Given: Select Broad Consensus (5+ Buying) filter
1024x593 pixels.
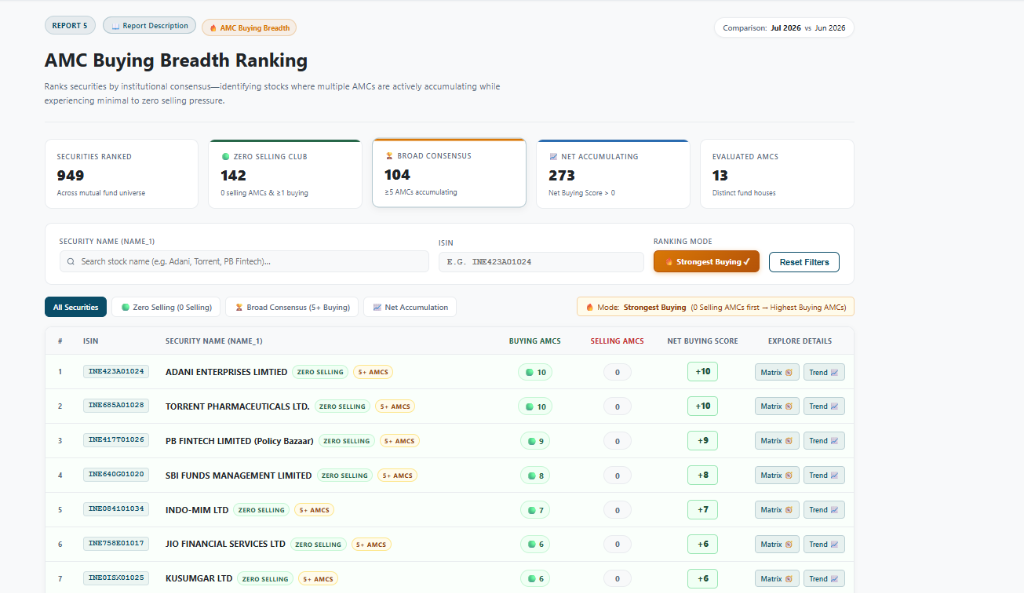Looking at the screenshot, I should coord(292,307).
